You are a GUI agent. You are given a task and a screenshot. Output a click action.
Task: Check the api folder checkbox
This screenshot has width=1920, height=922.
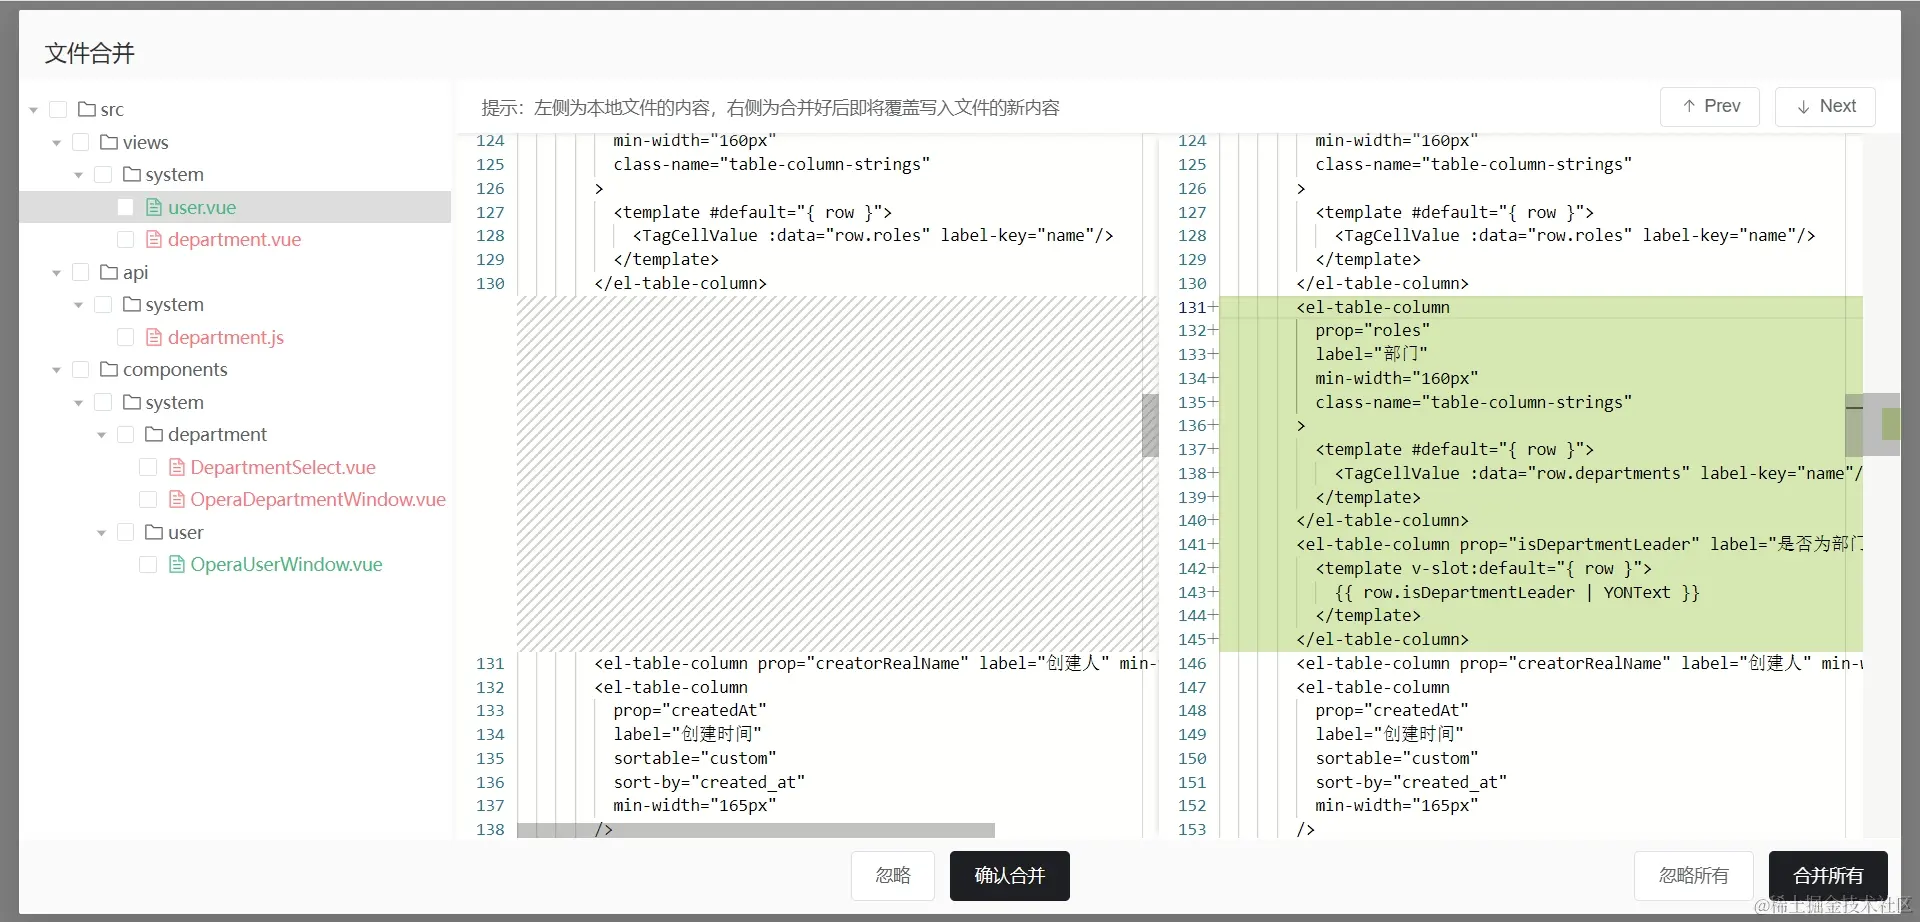81,272
